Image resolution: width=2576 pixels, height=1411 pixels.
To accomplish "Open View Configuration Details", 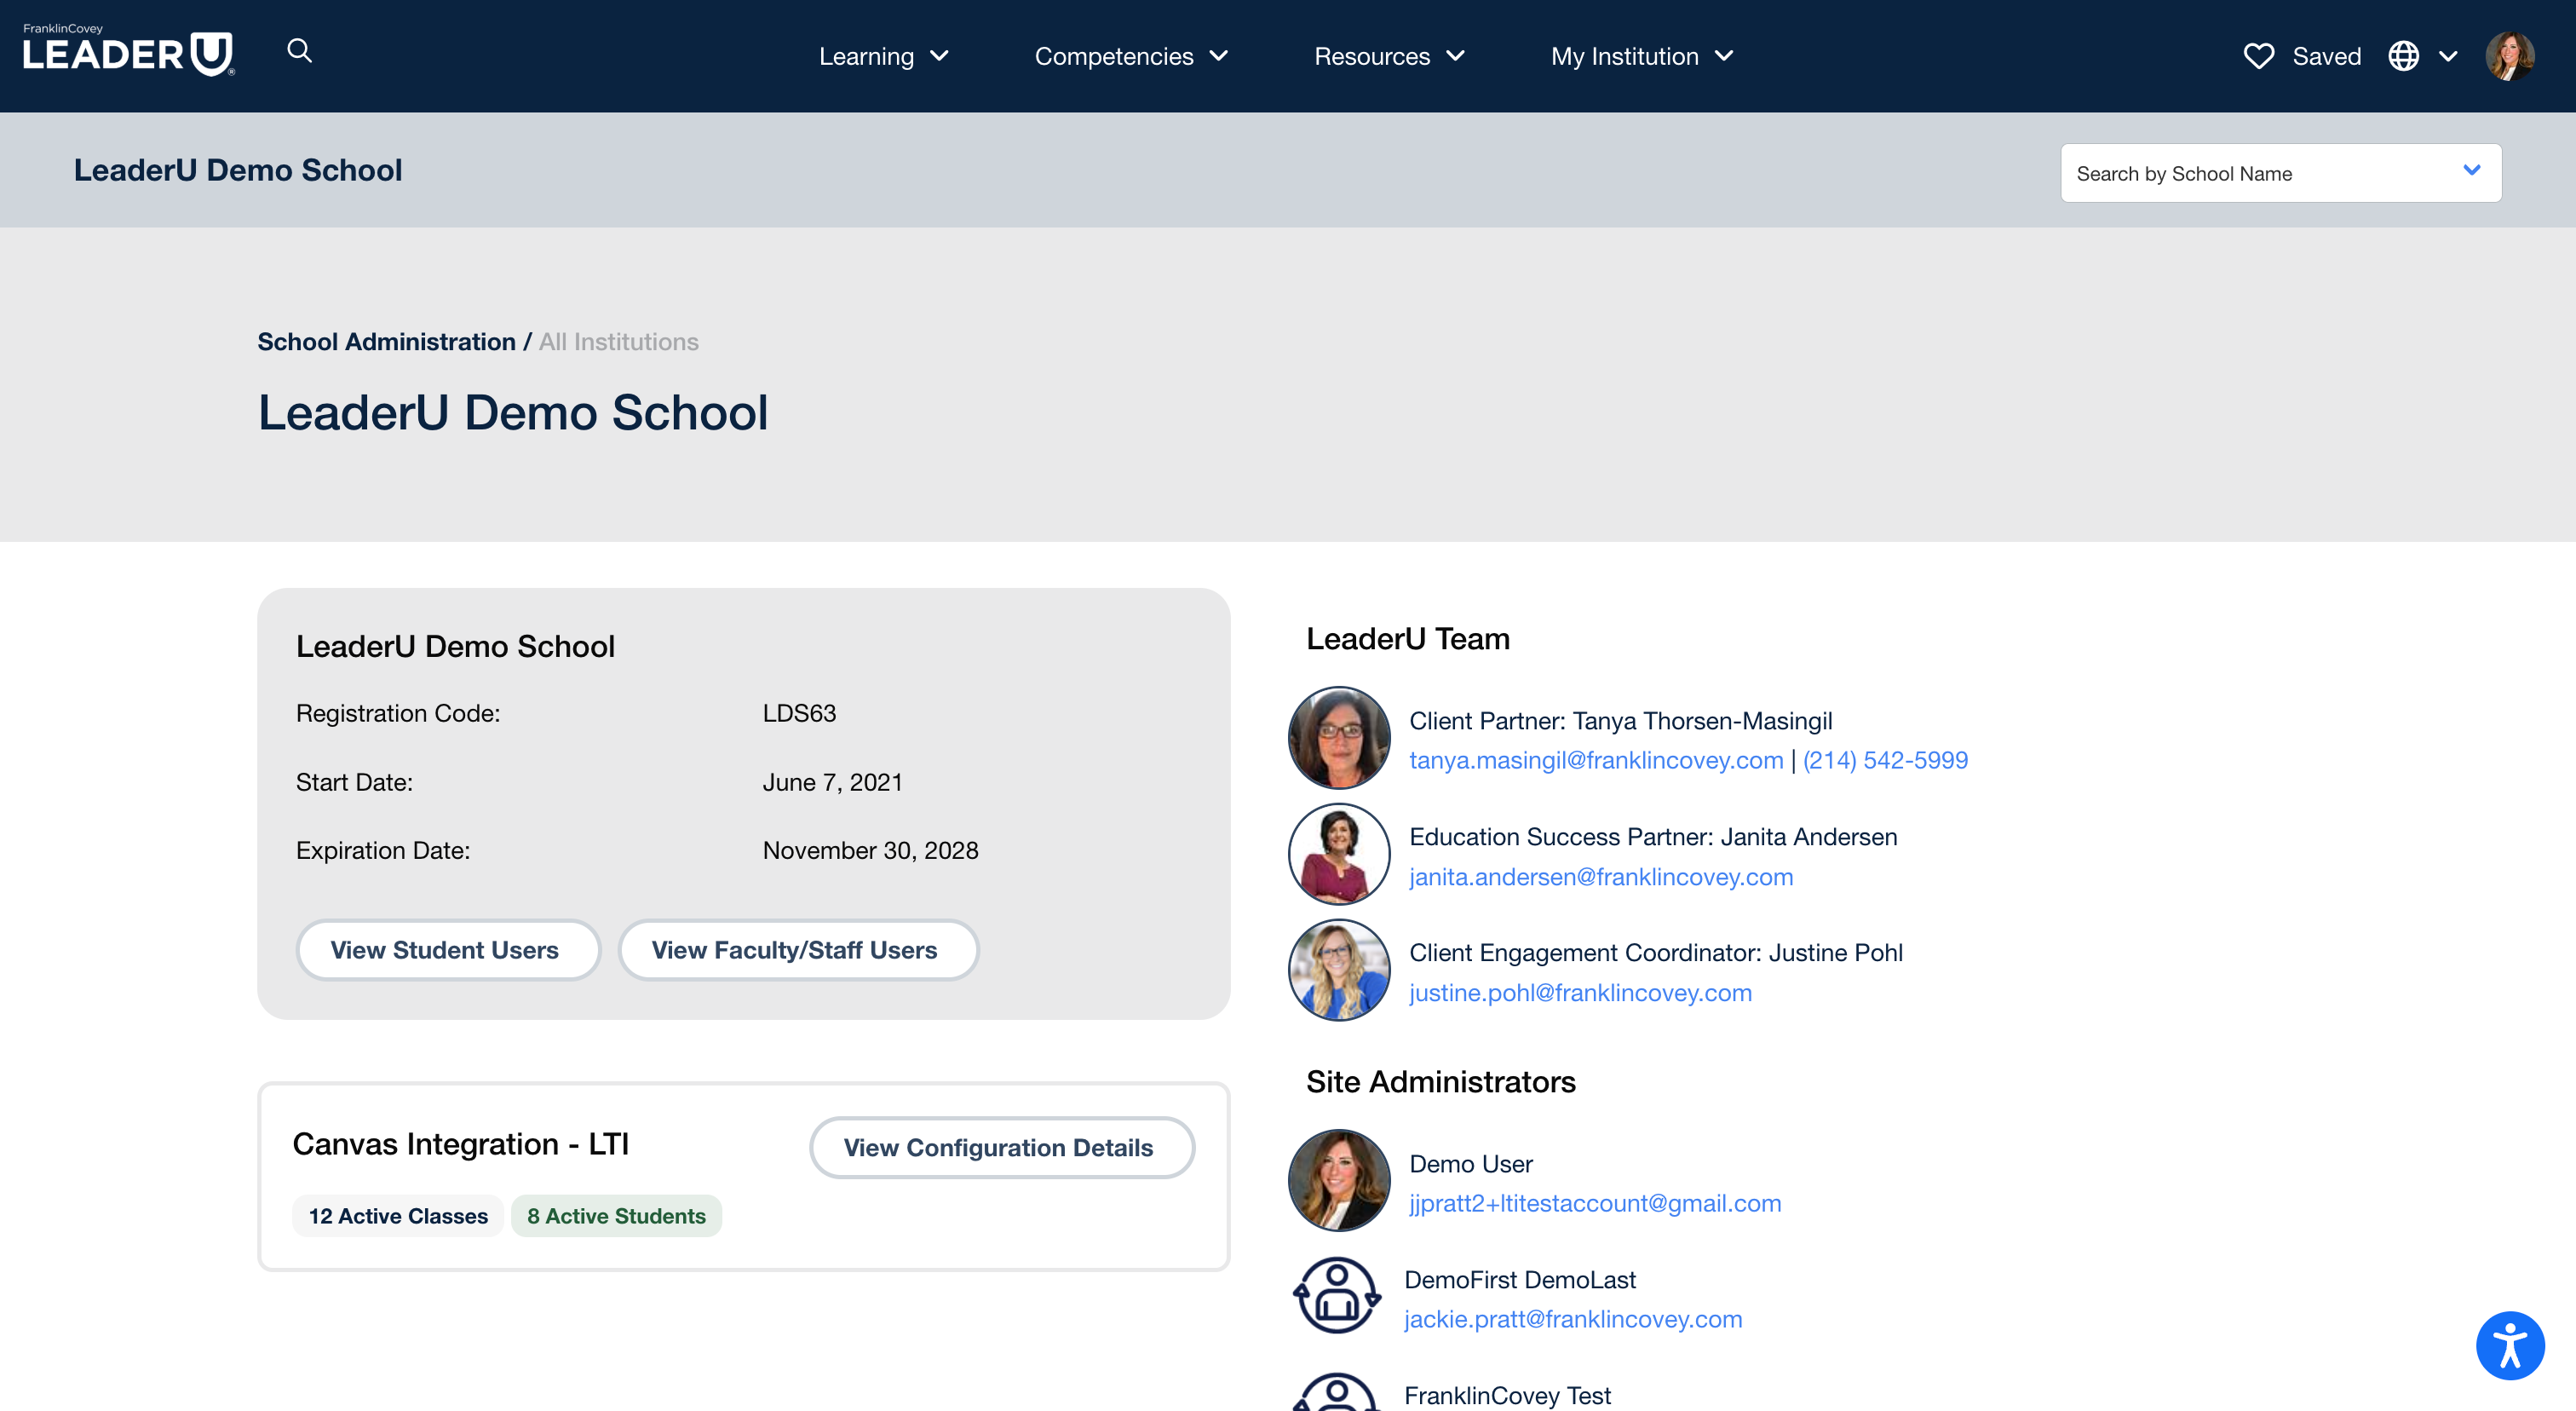I will pyautogui.click(x=1002, y=1147).
